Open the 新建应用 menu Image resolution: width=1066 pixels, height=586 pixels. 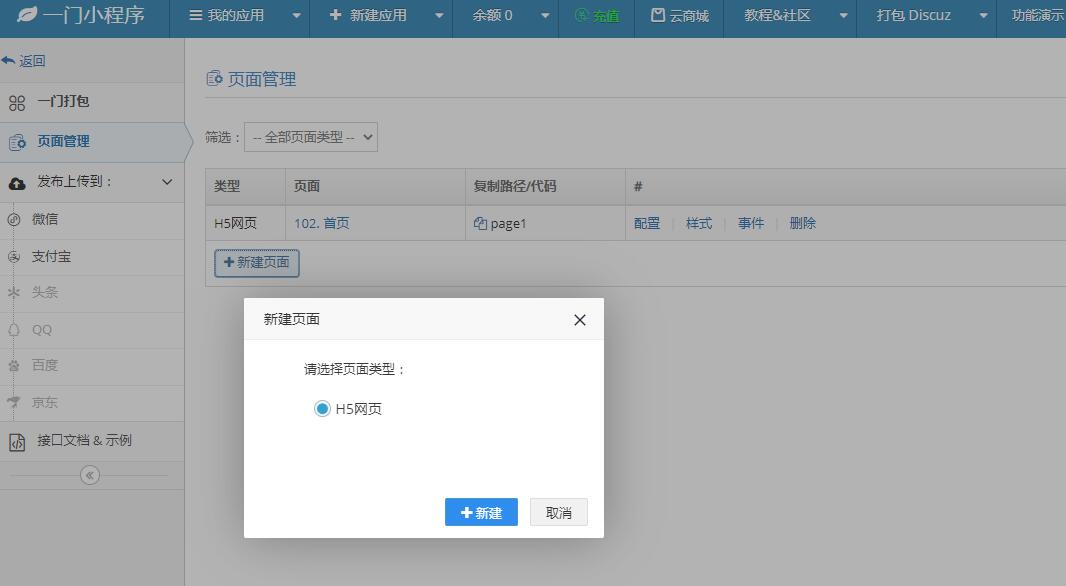tap(368, 15)
